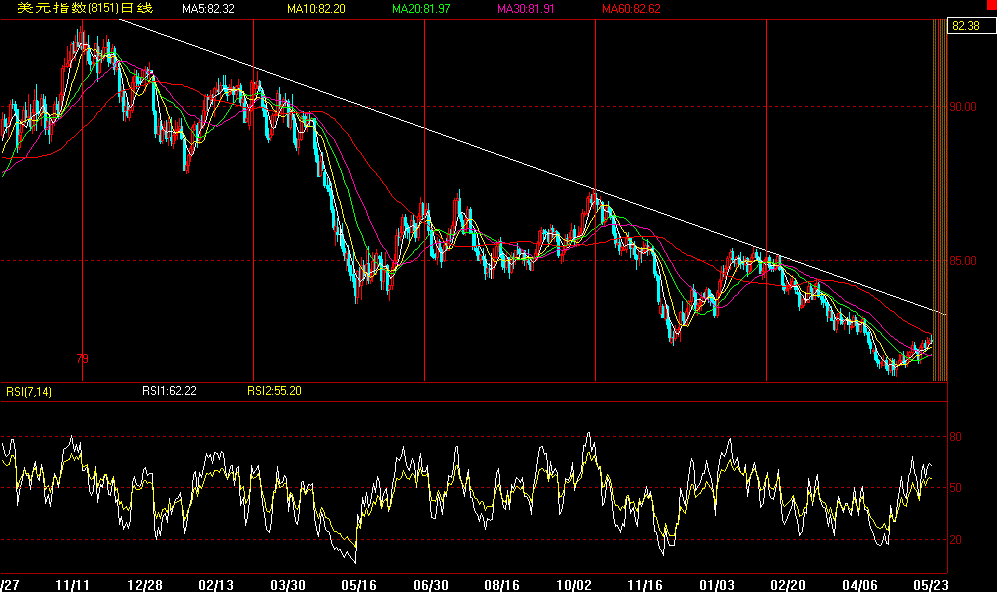This screenshot has height=592, width=997.
Task: Click the red 79 marker label
Action: tap(83, 359)
